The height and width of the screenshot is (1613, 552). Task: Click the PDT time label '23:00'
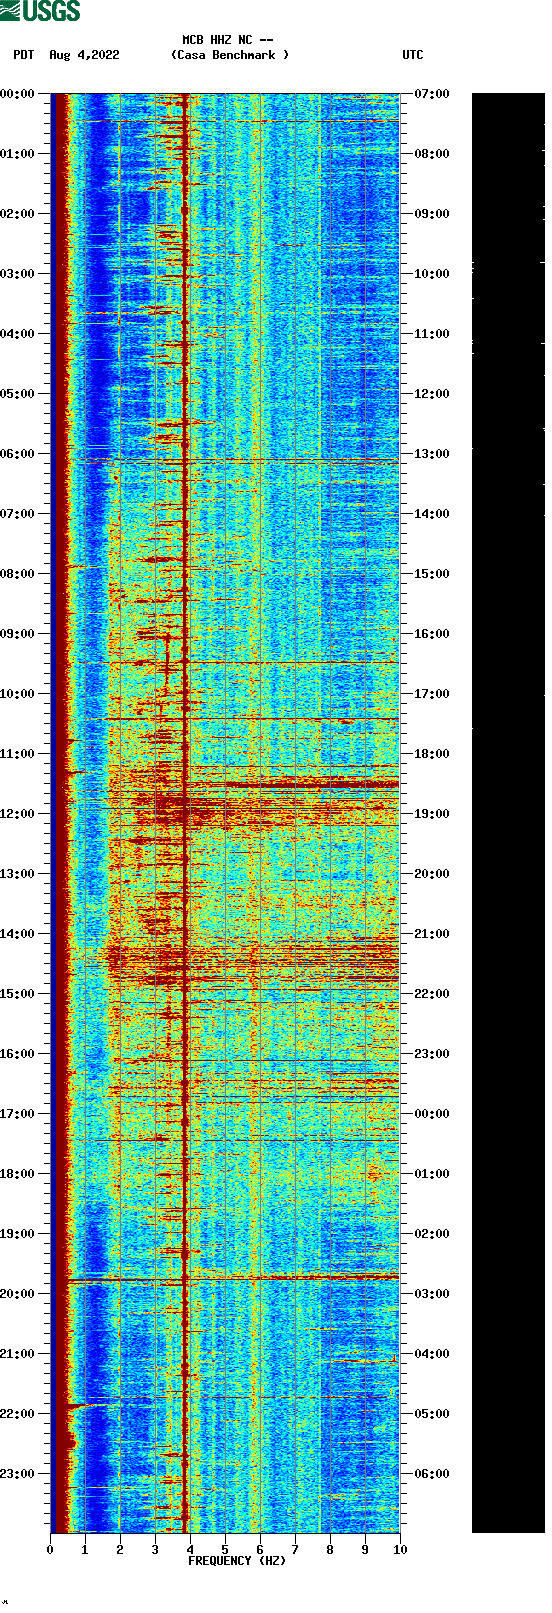click(x=17, y=1474)
